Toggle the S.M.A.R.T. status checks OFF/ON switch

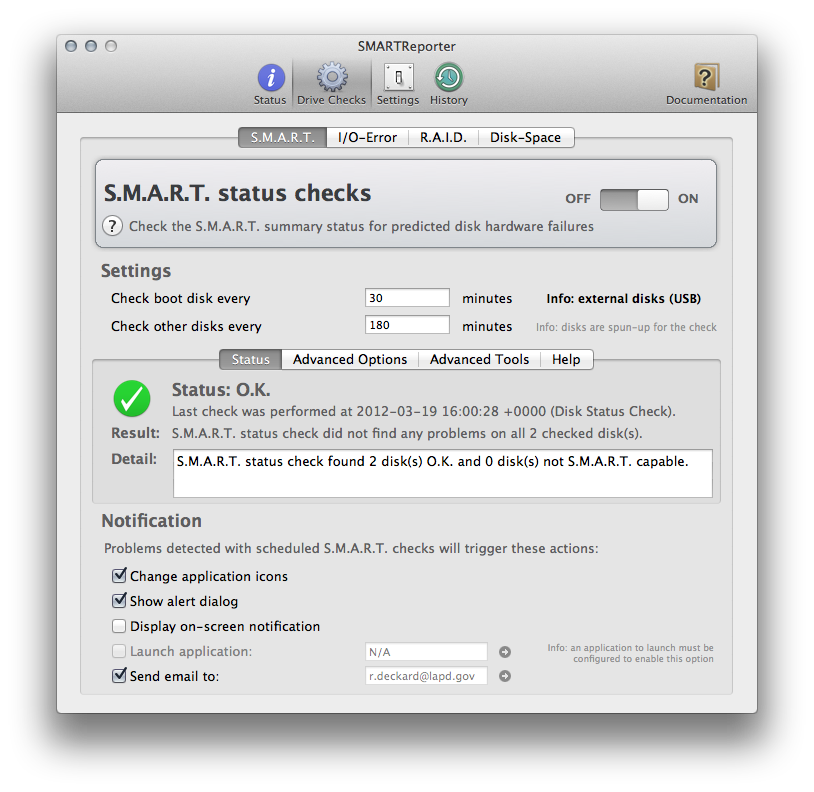634,199
